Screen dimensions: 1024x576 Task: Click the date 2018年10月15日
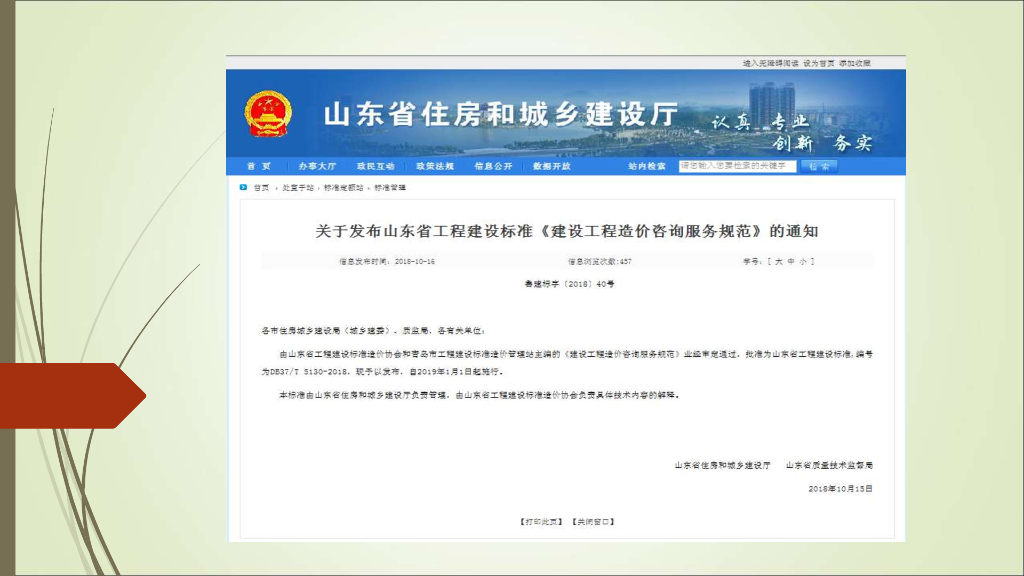840,488
